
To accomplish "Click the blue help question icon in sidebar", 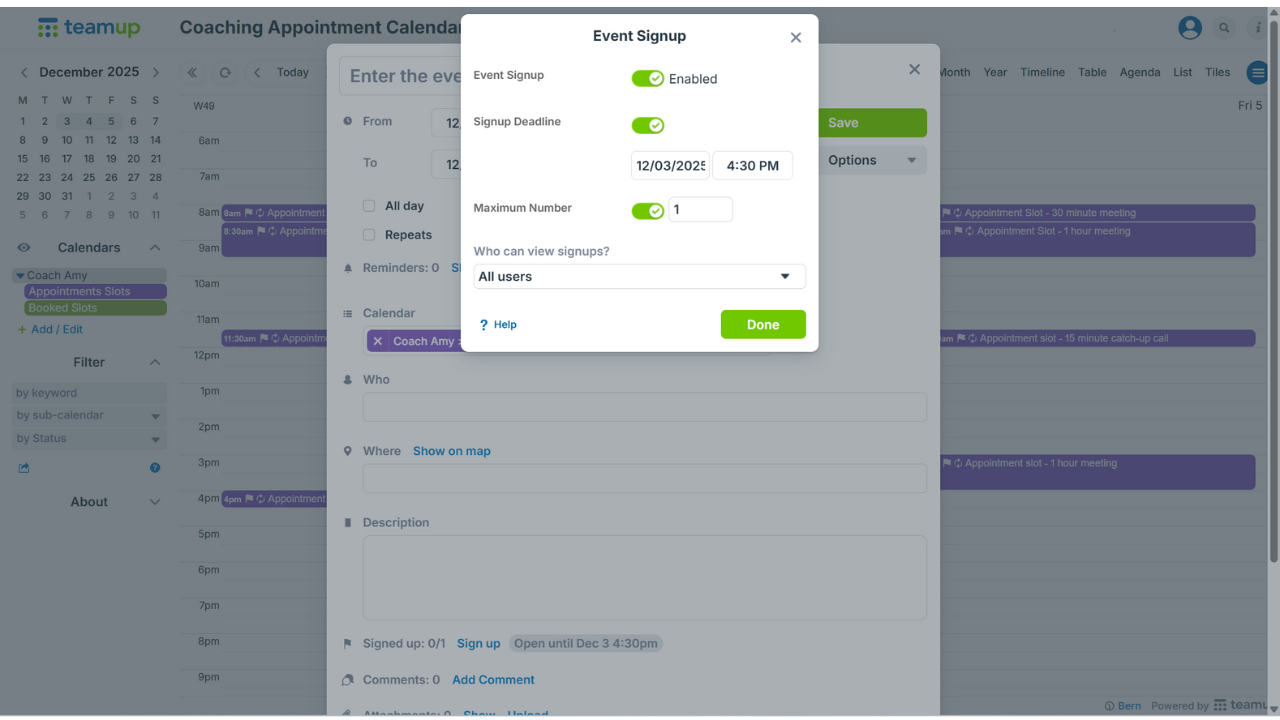I will click(154, 467).
